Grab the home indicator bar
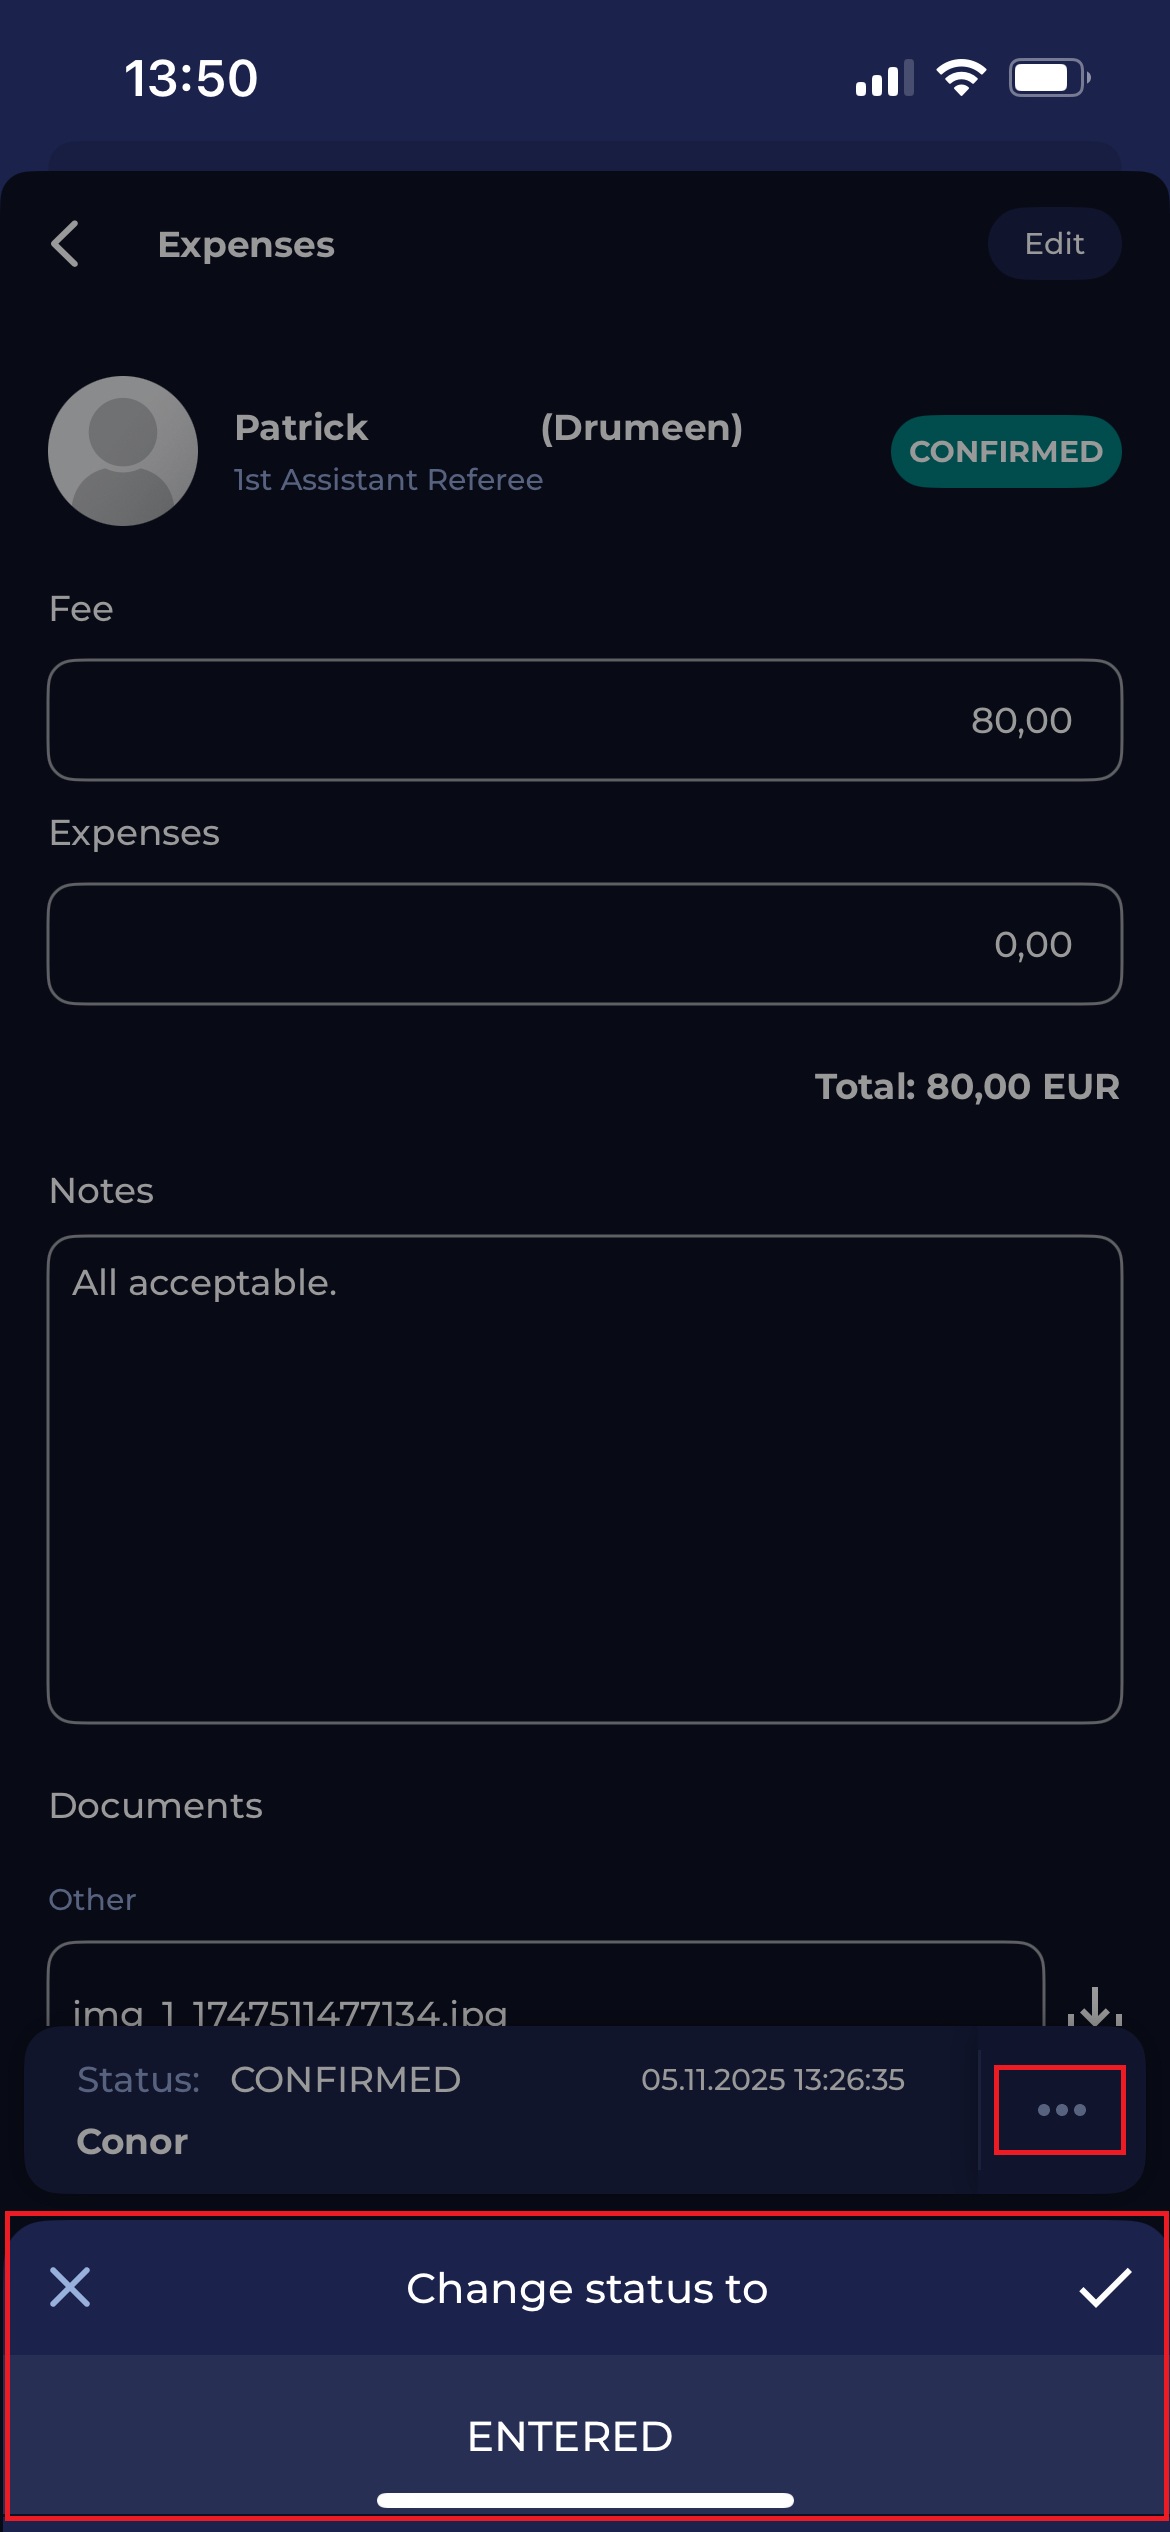1170x2532 pixels. click(585, 2501)
